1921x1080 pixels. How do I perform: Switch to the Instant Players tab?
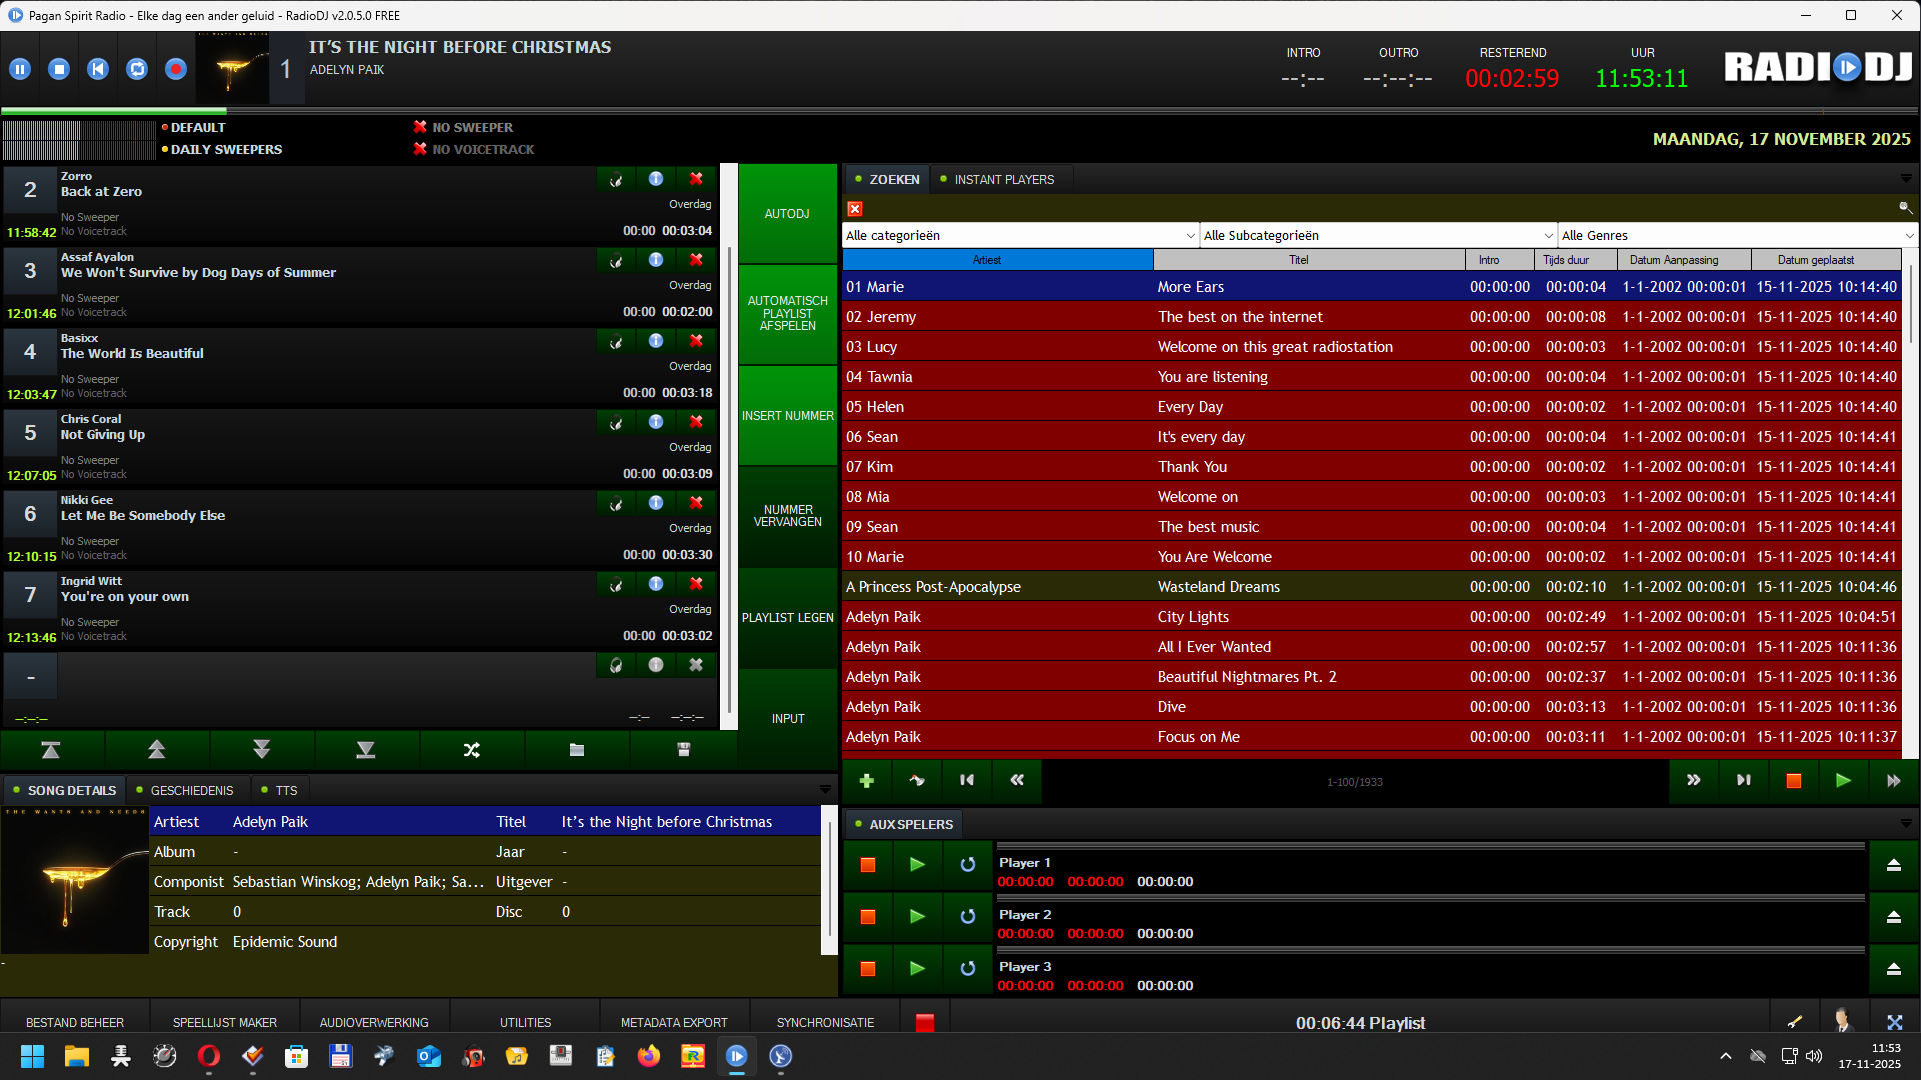[1003, 180]
